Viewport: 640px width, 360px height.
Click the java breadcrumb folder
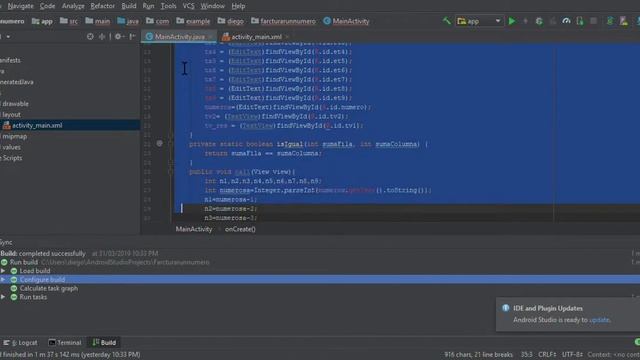[x=128, y=21]
